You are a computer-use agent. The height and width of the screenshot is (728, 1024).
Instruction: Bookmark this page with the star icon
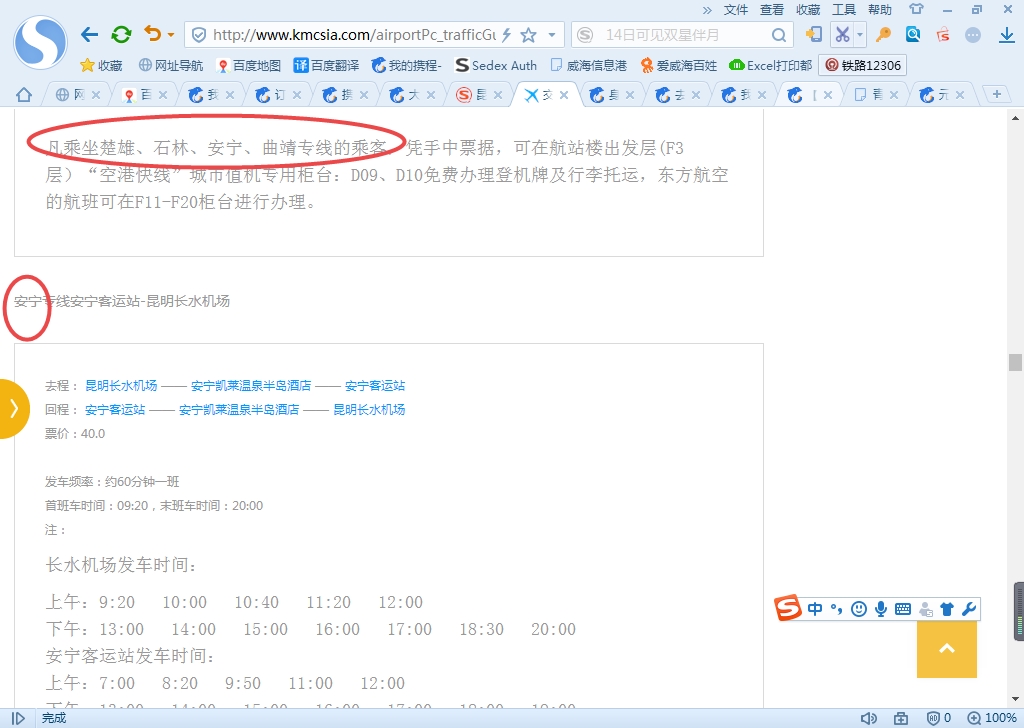pos(528,35)
